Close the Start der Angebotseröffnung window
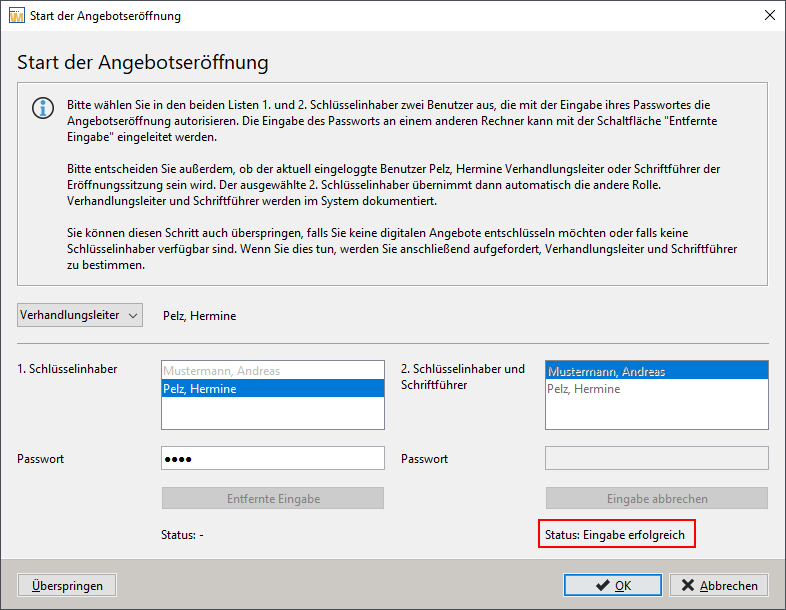The width and height of the screenshot is (786, 610). coord(769,15)
